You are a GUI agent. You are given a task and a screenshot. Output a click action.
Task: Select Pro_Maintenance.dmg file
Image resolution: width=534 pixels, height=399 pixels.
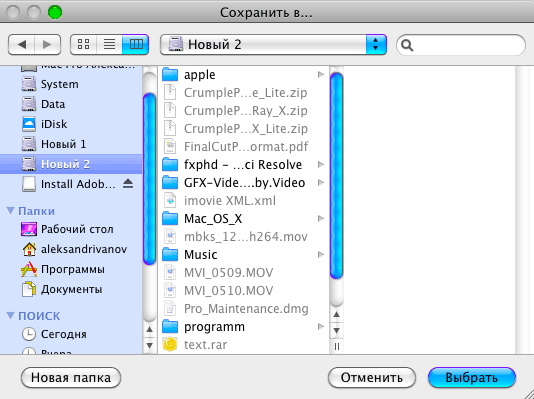coord(244,309)
